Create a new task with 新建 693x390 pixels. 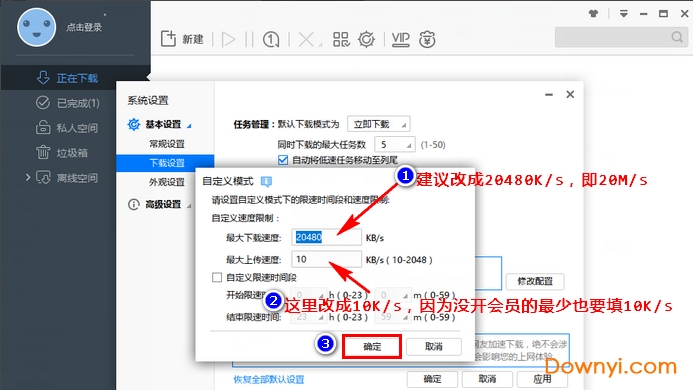[x=182, y=39]
